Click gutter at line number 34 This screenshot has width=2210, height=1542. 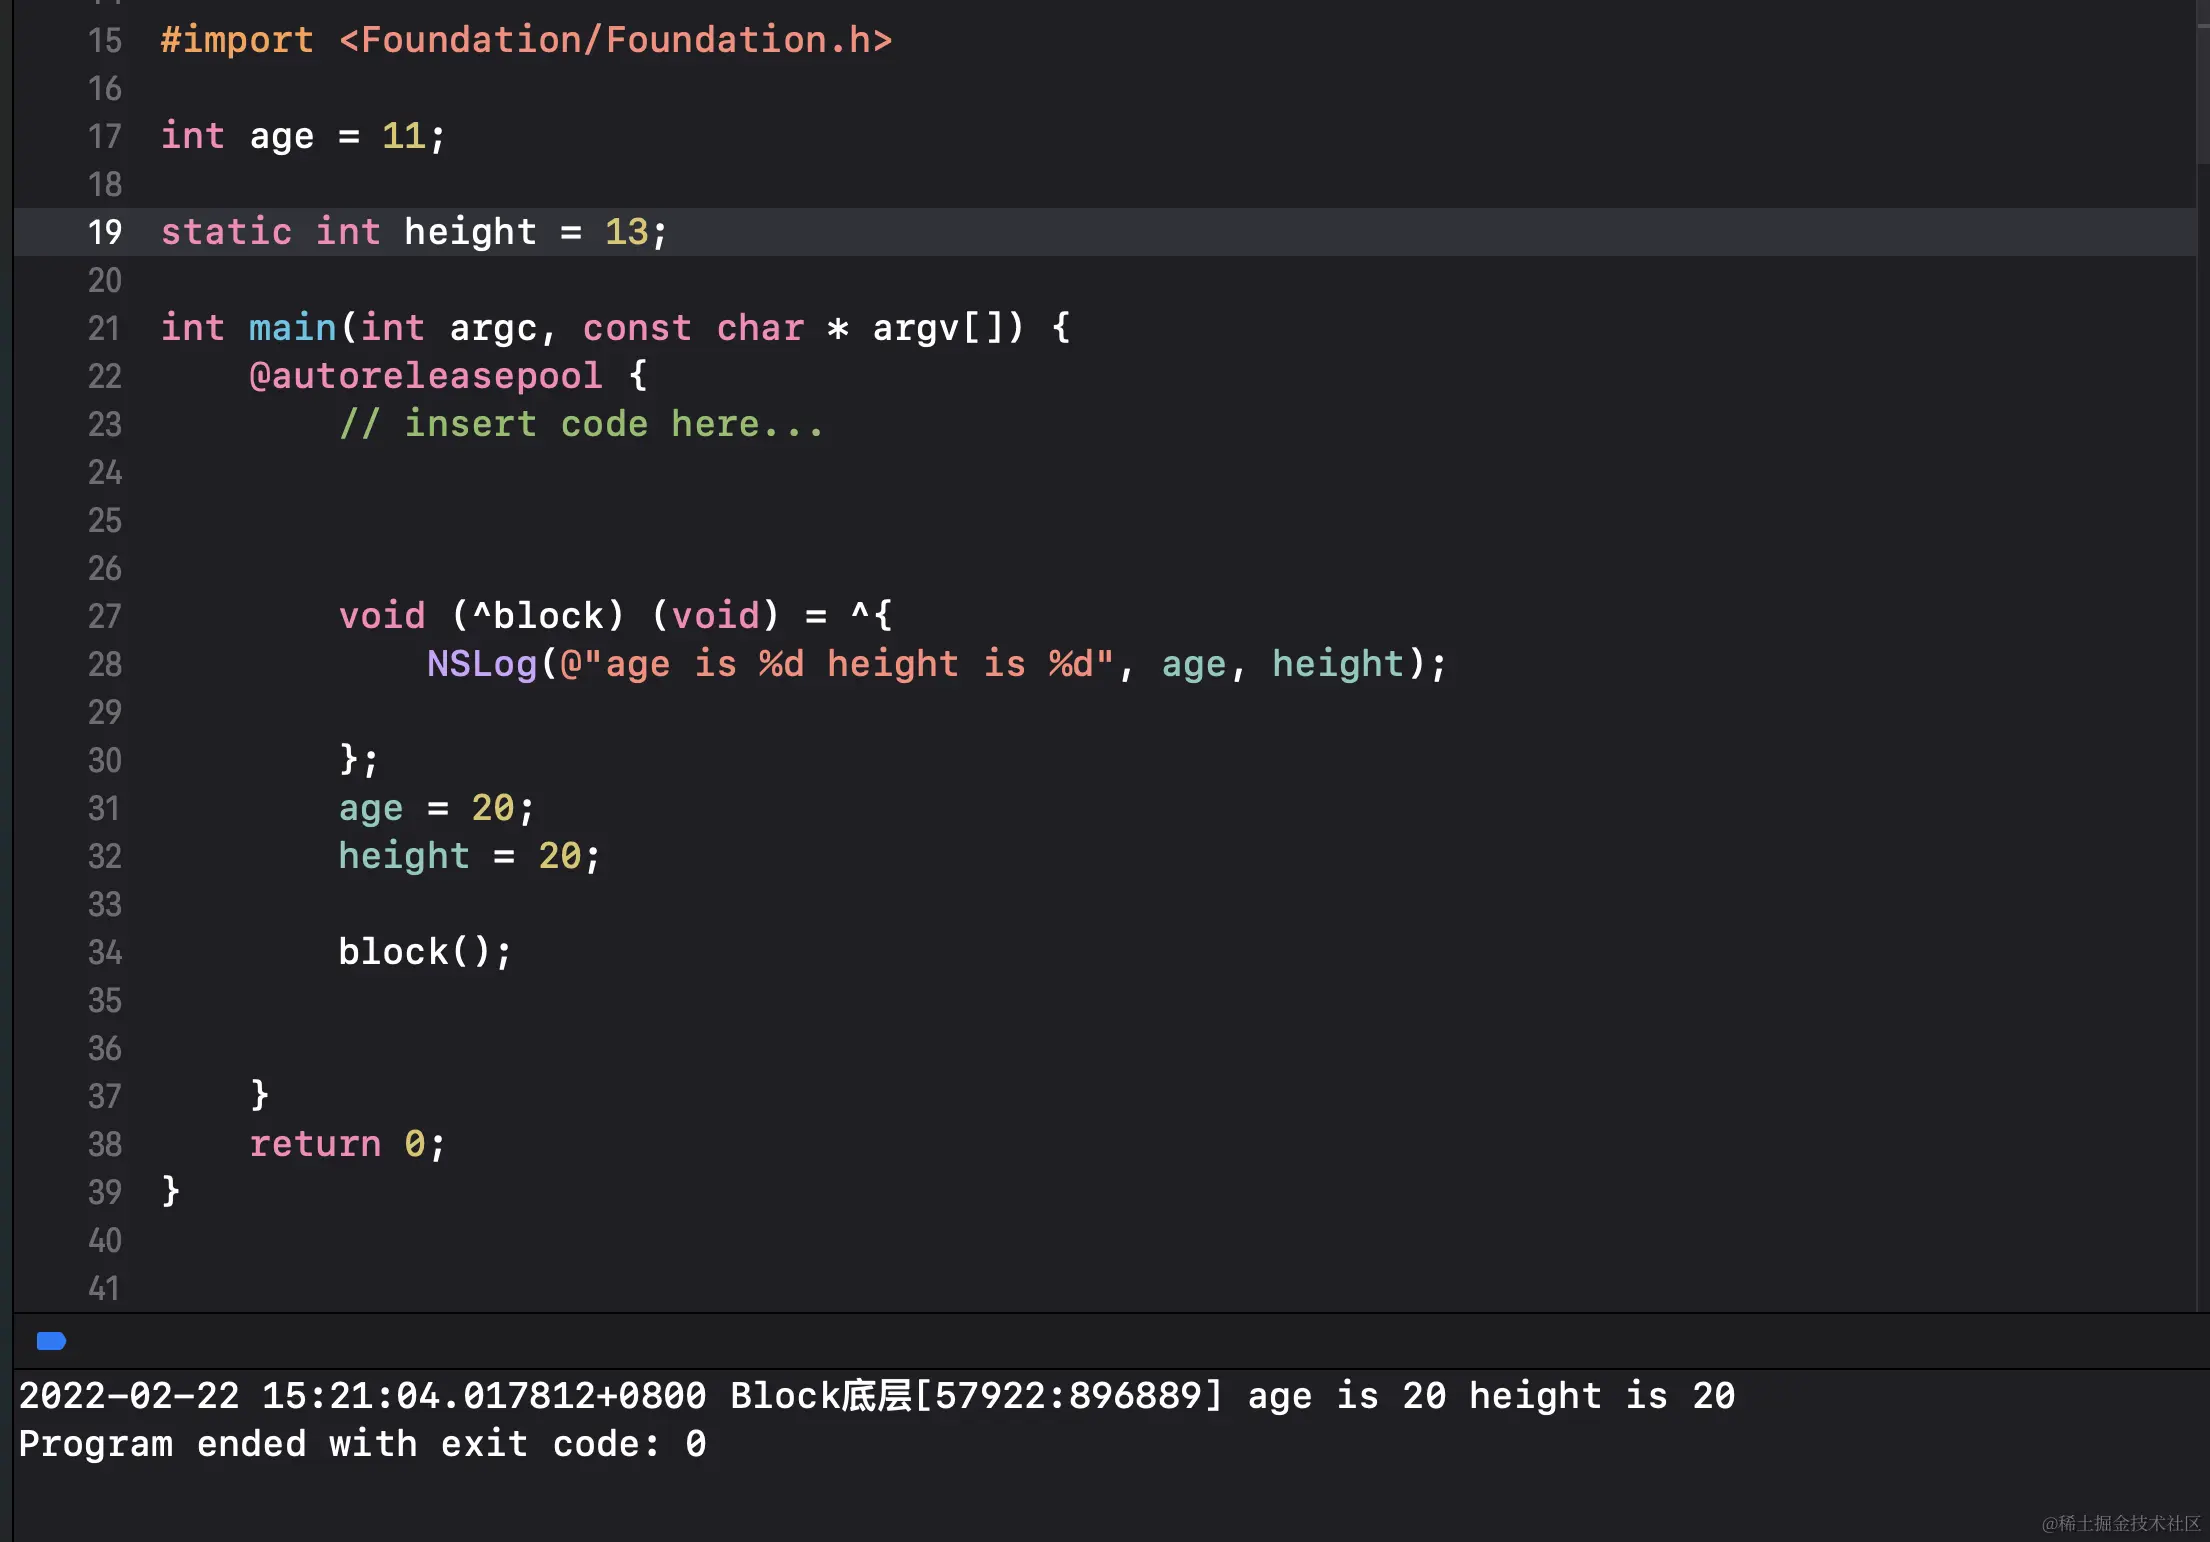[x=104, y=952]
